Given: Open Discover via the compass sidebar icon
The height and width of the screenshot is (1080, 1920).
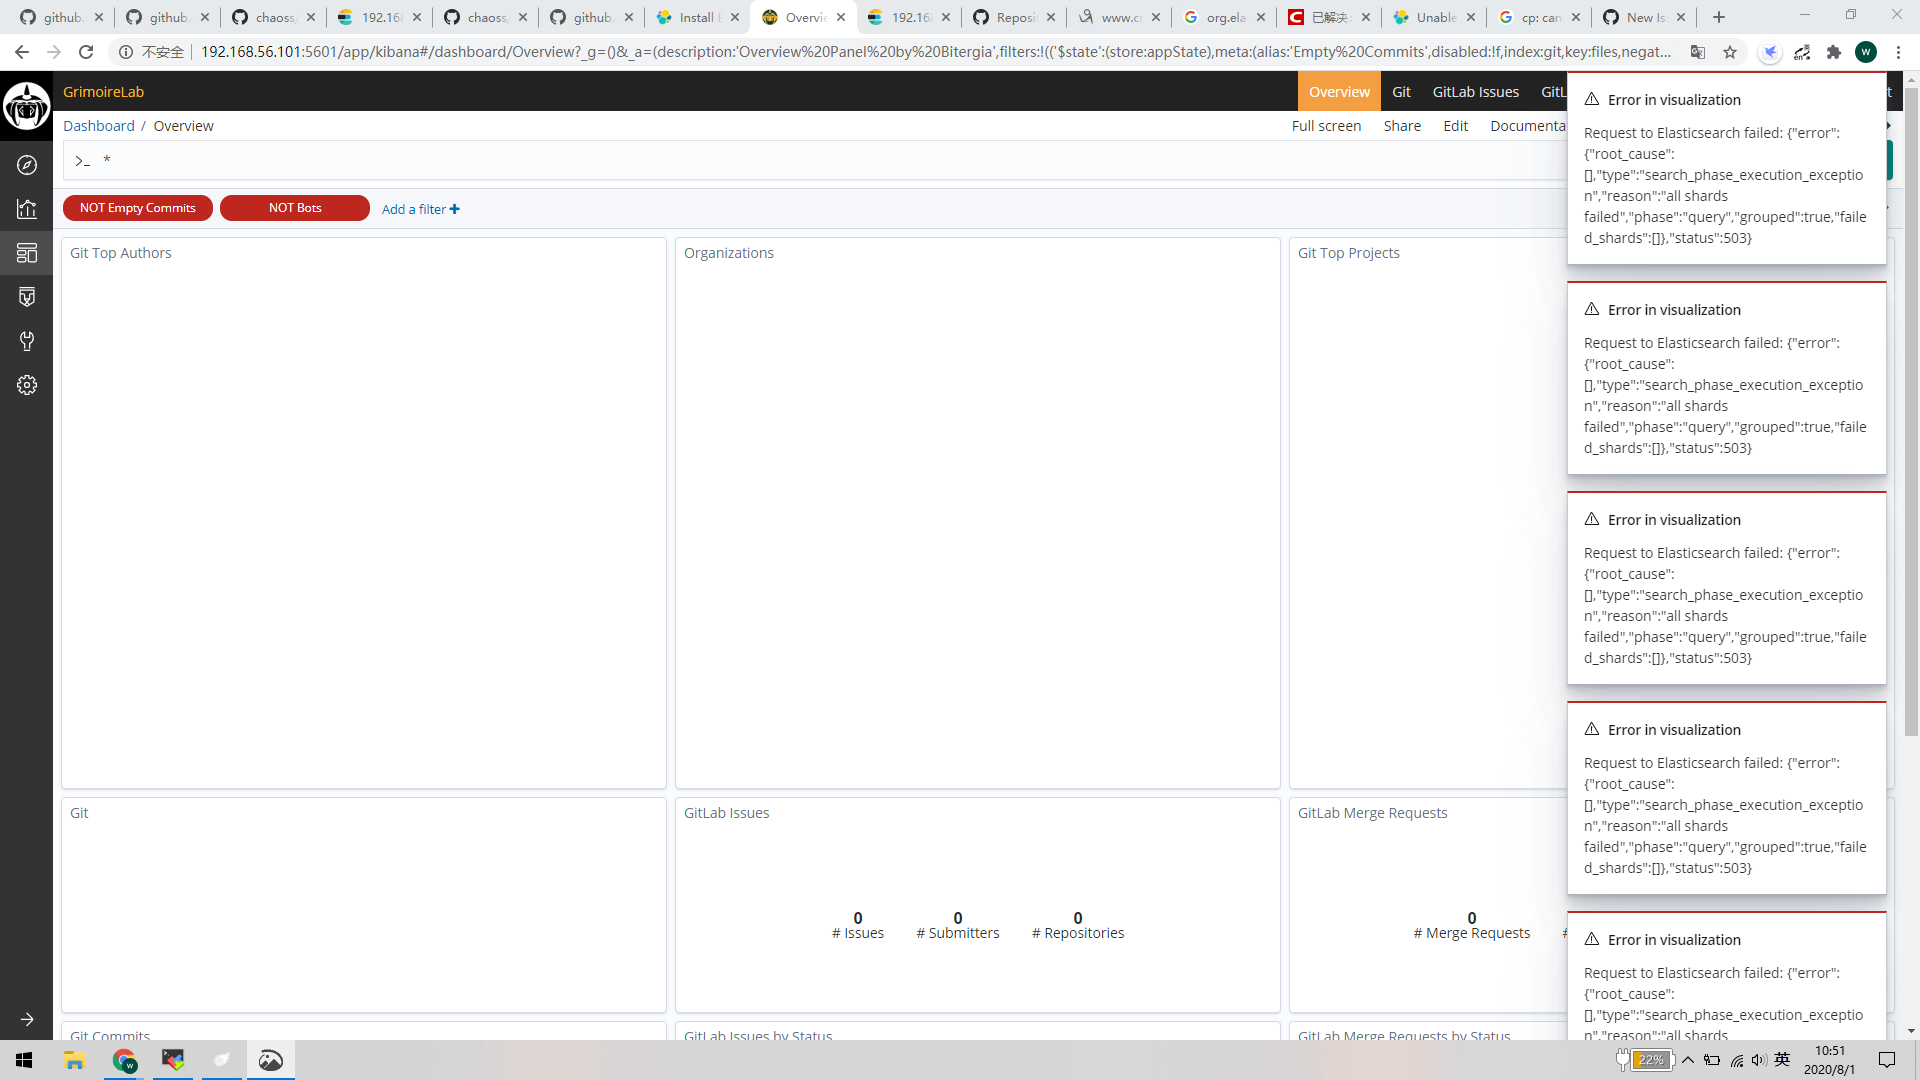Looking at the screenshot, I should click(27, 165).
